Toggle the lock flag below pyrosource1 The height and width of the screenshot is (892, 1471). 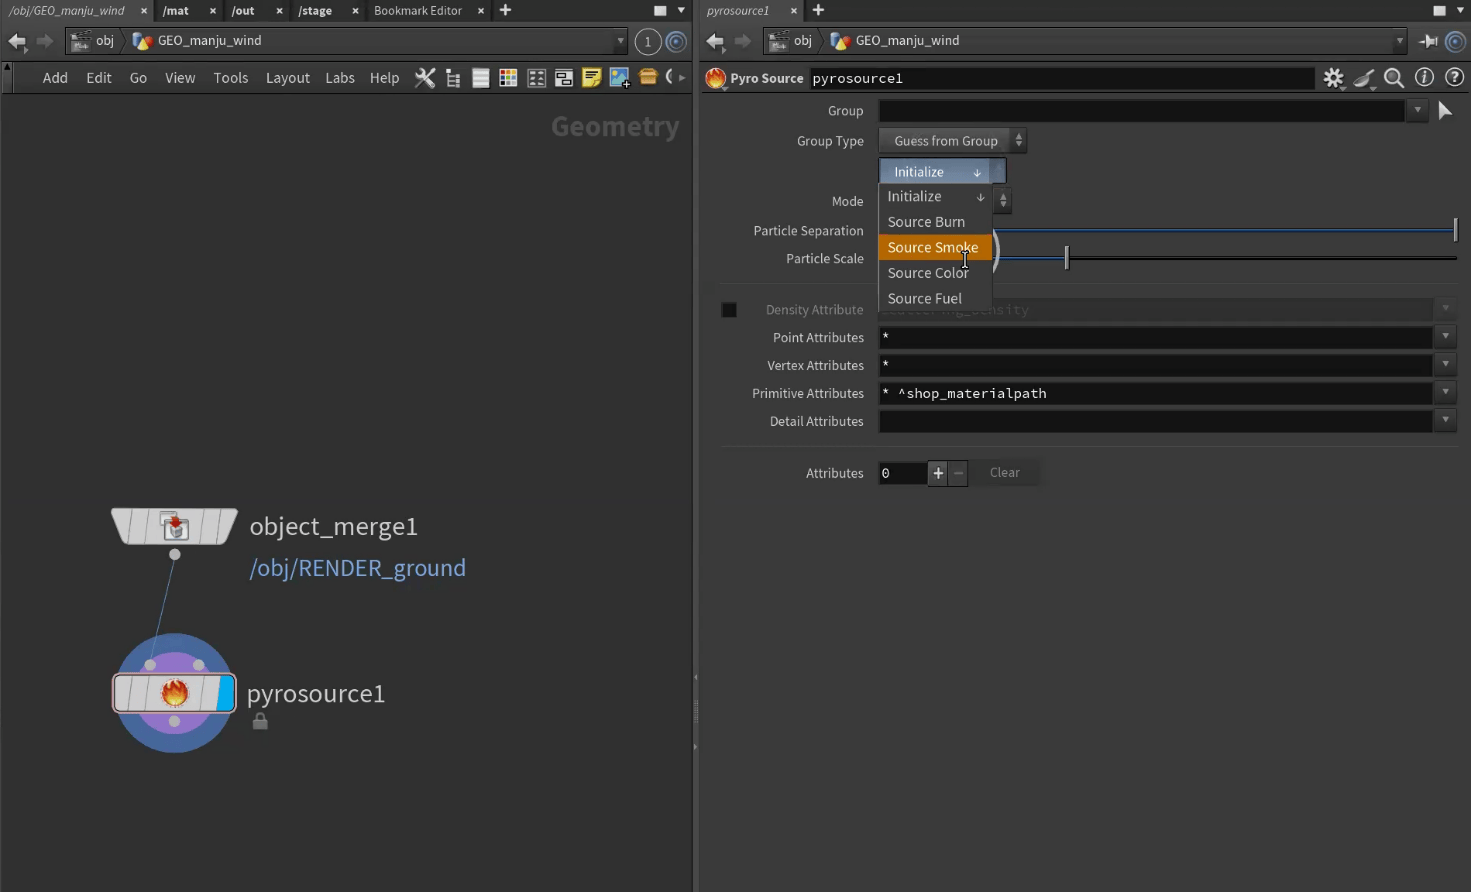click(x=260, y=721)
